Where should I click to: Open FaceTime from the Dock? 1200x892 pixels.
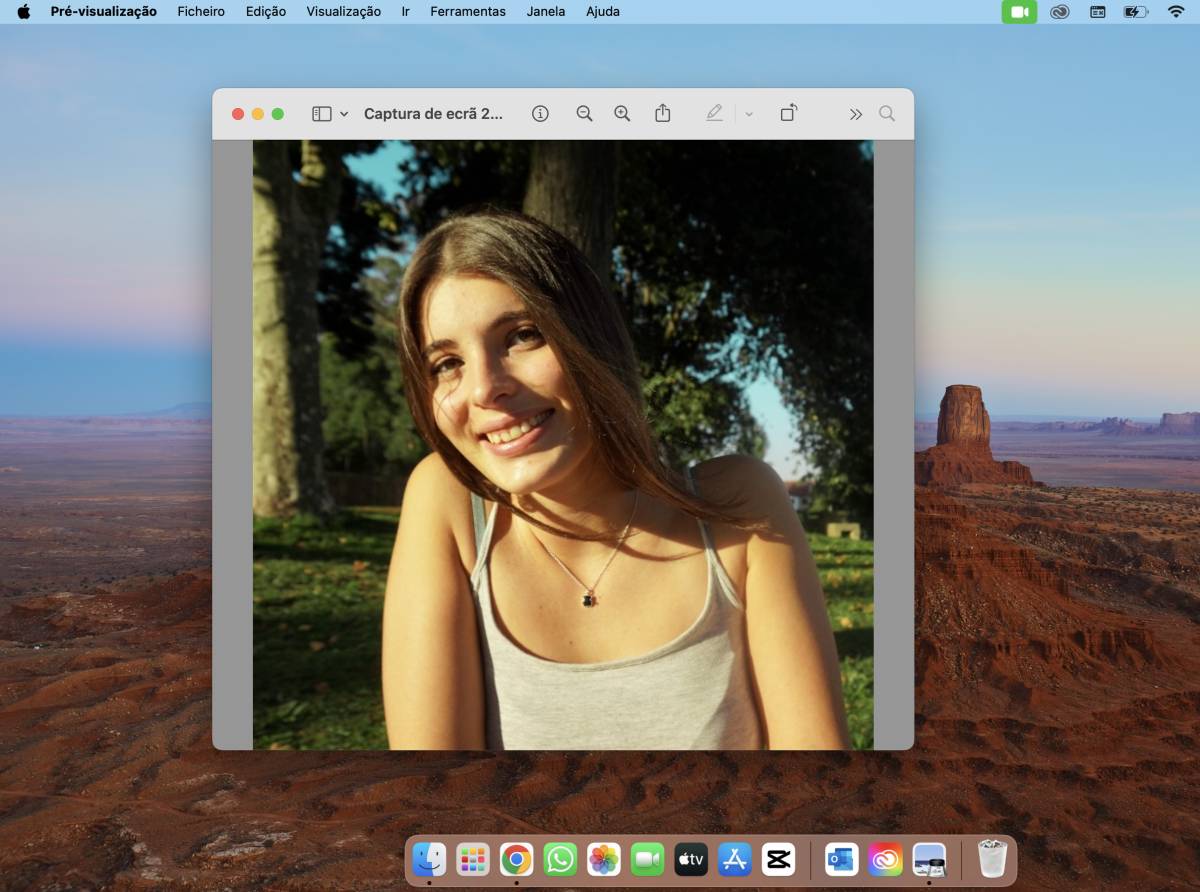click(x=648, y=859)
